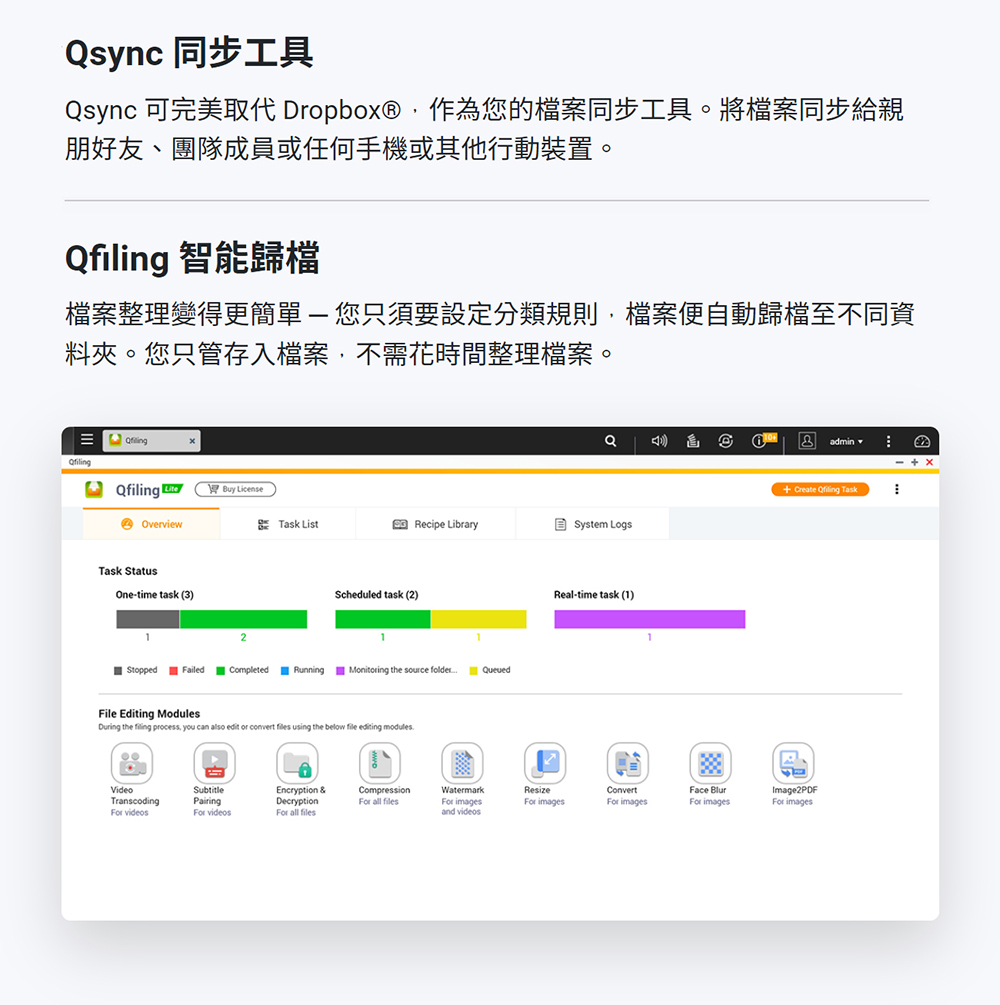Click the Running legend entry

[x=303, y=670]
